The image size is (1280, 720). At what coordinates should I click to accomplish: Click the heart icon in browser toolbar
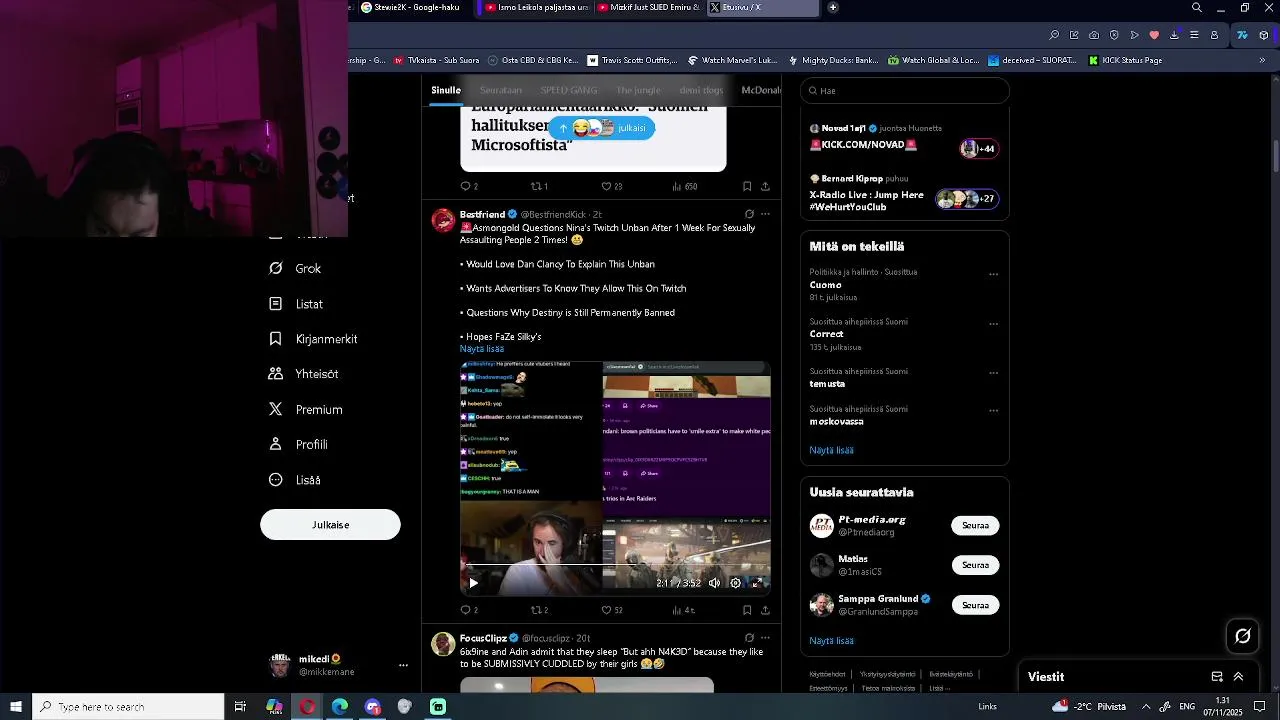(x=1154, y=35)
